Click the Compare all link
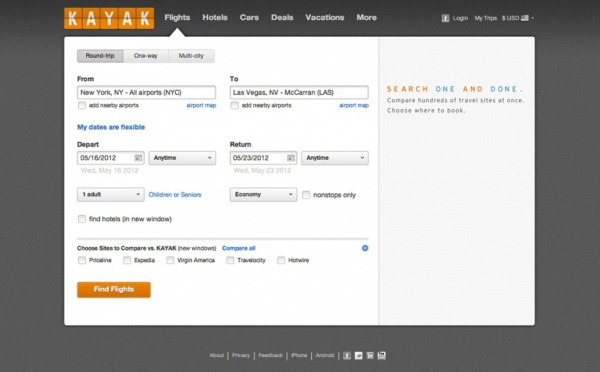Image resolution: width=600 pixels, height=372 pixels. 239,248
